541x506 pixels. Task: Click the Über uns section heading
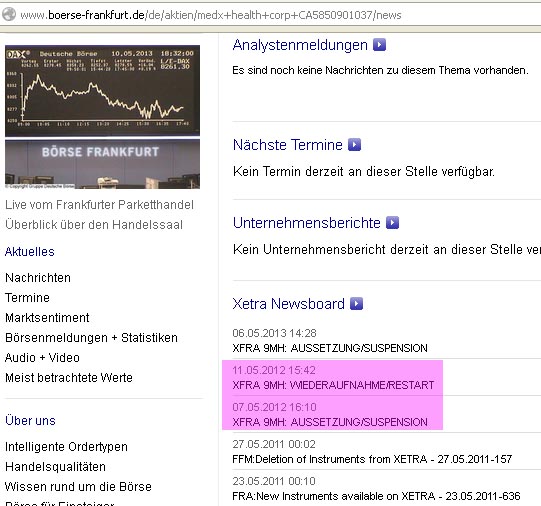(30, 421)
